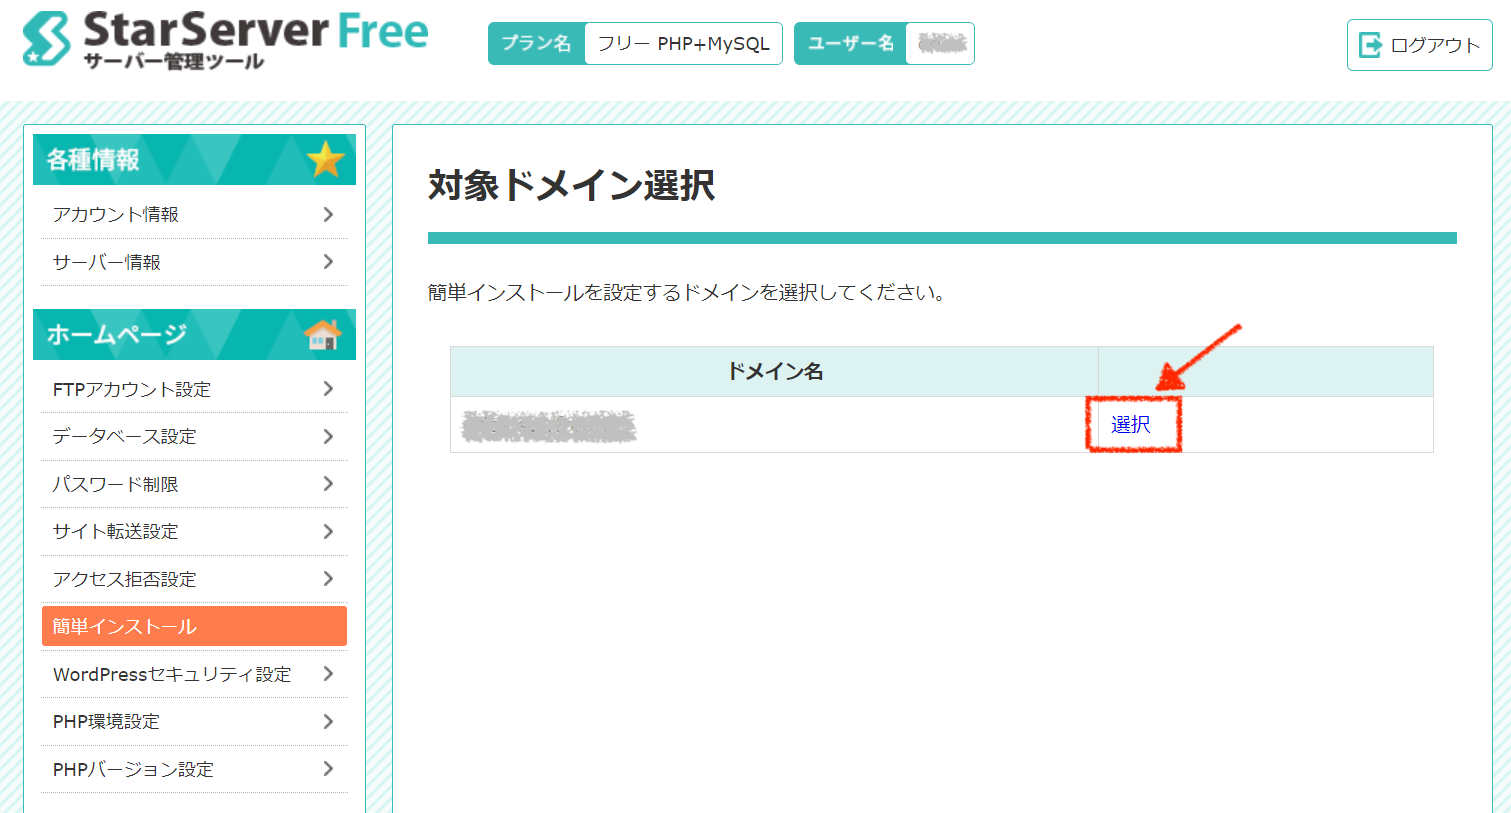
Task: Click the arrow next to サイト転送設定
Action: [328, 531]
